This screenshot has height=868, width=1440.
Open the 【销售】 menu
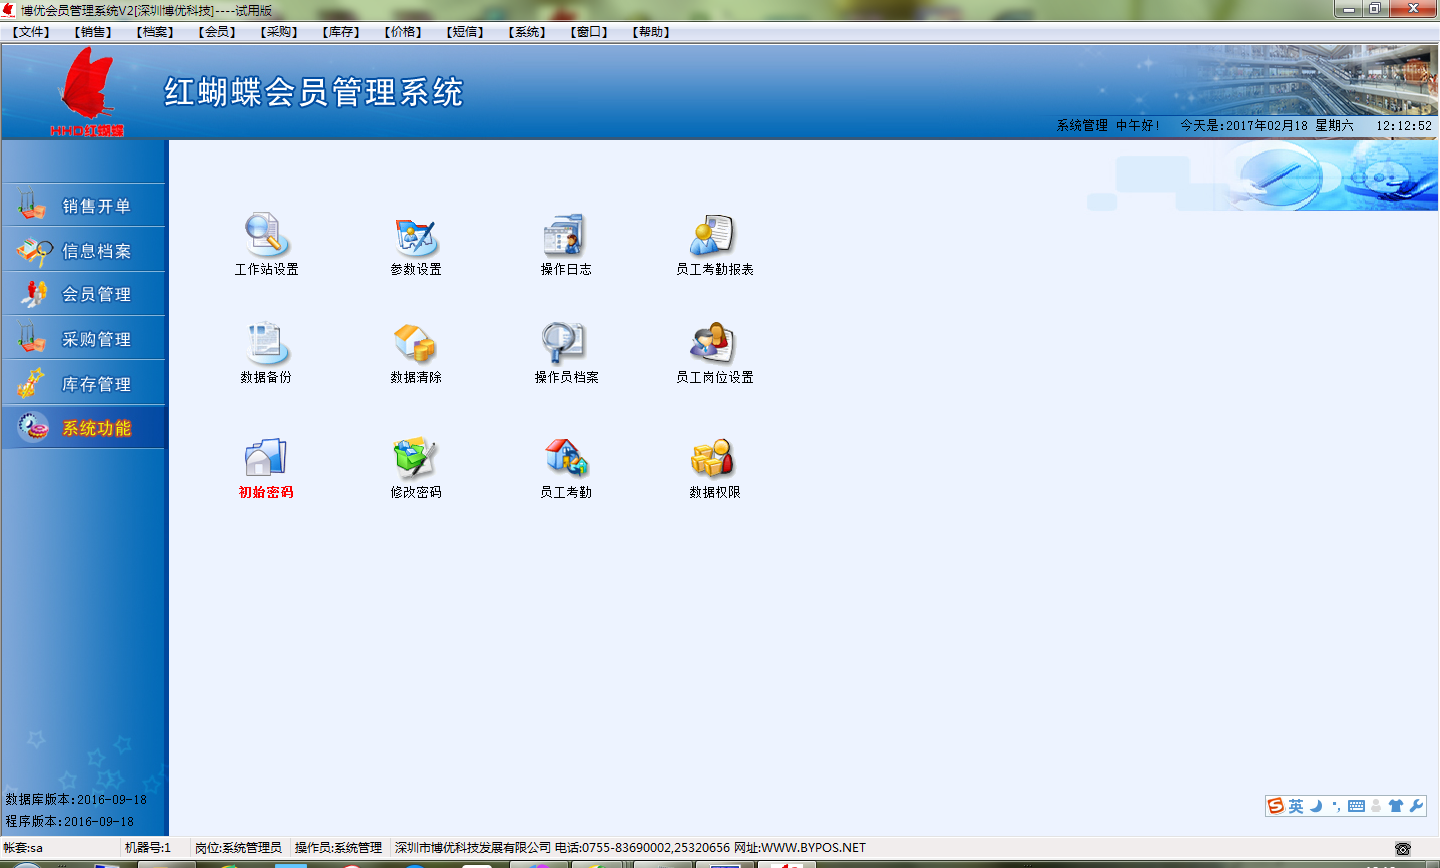pos(94,32)
